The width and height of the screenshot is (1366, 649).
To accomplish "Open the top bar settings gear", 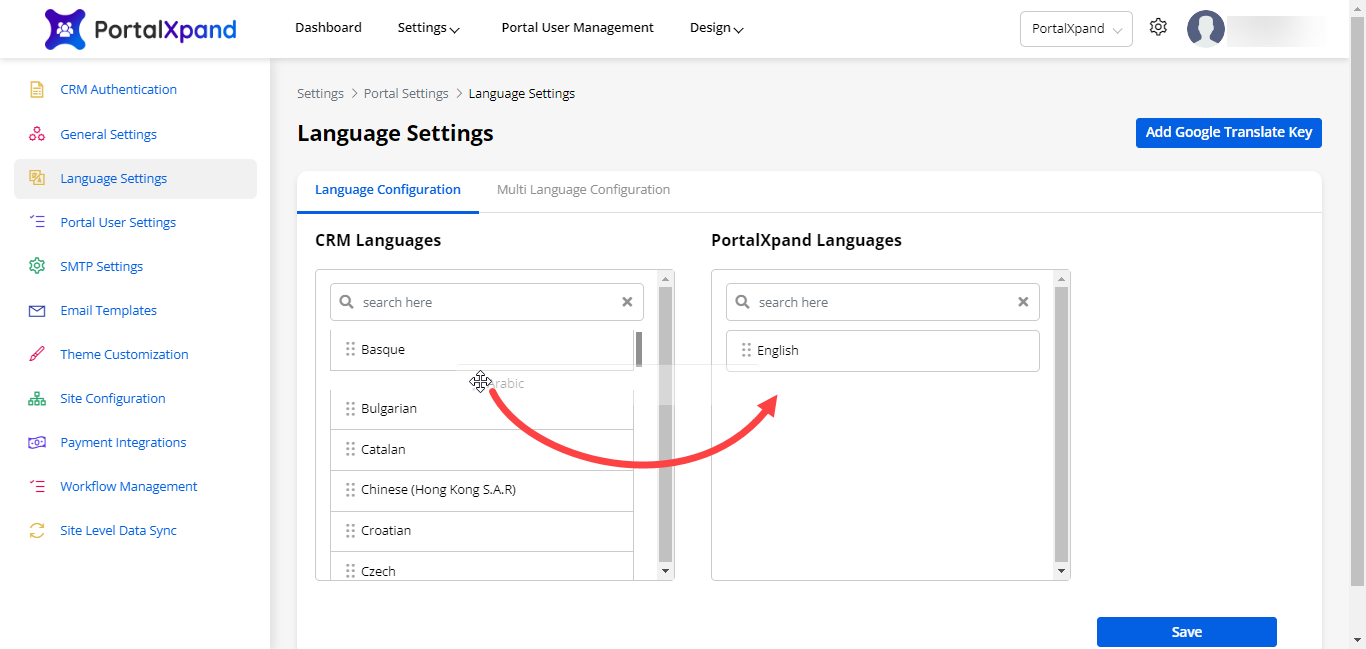I will click(1158, 28).
